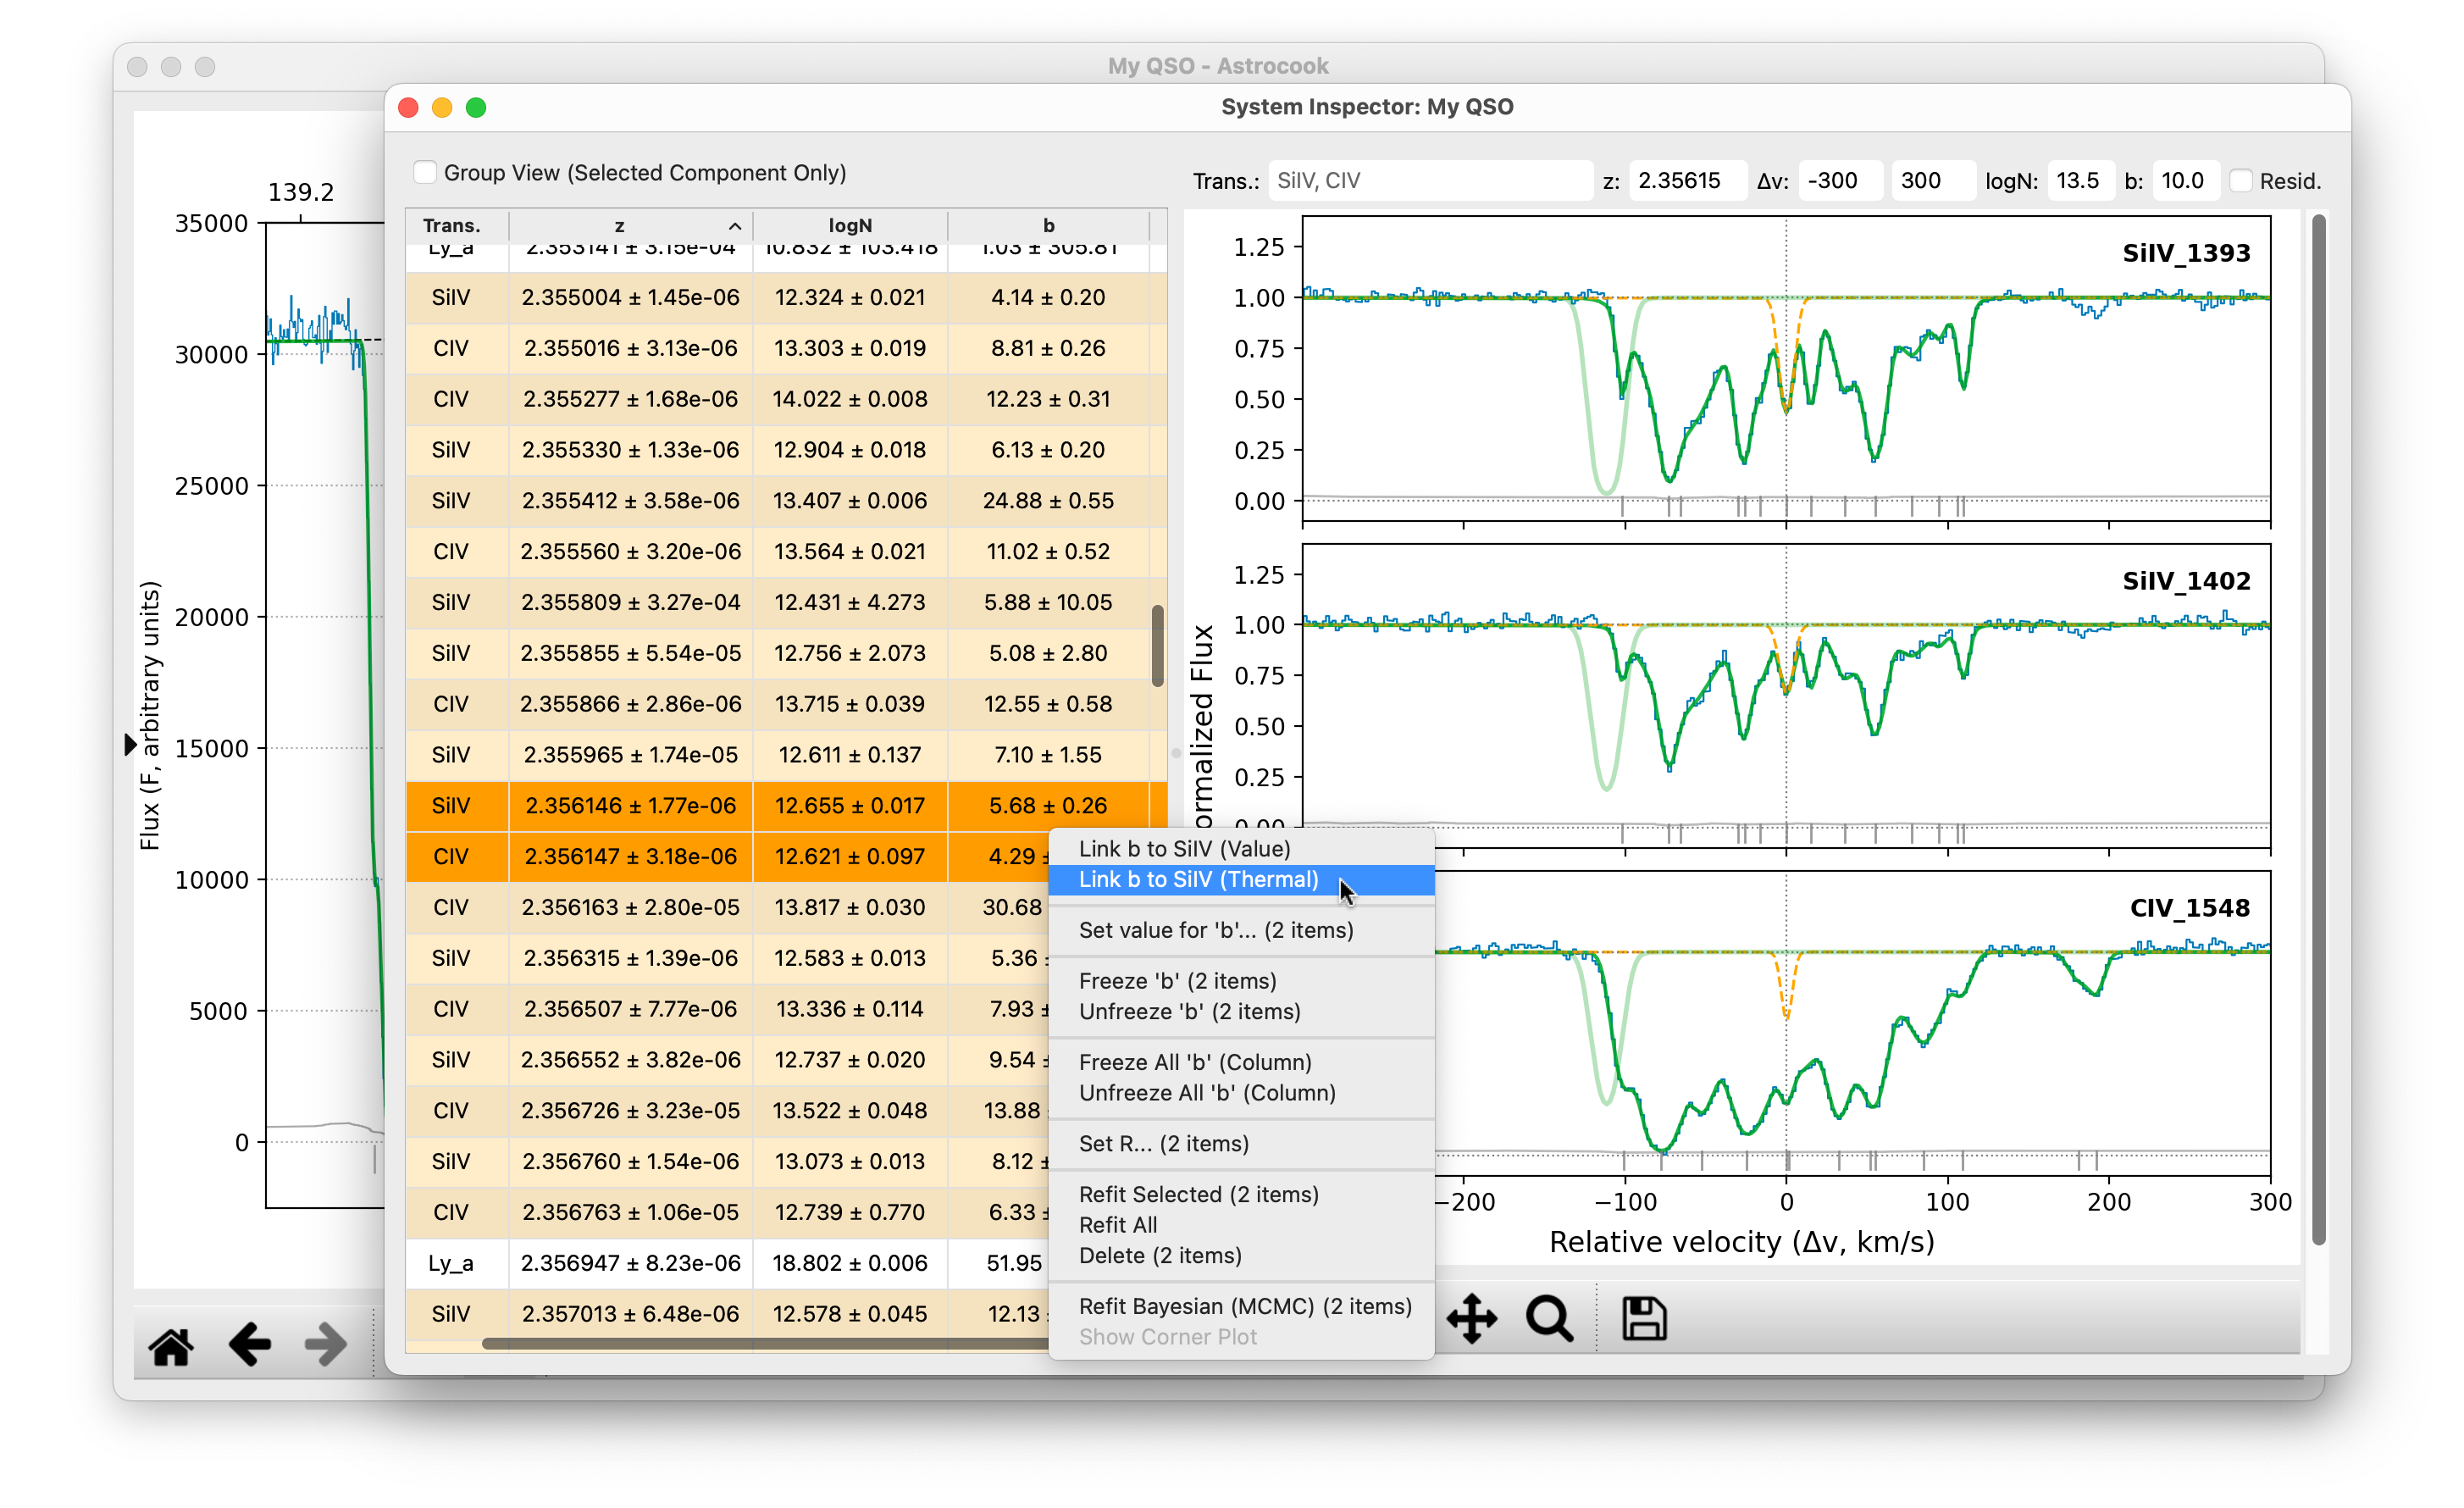Click the b field showing 10.0
2464x1508 pixels.
coord(2185,181)
